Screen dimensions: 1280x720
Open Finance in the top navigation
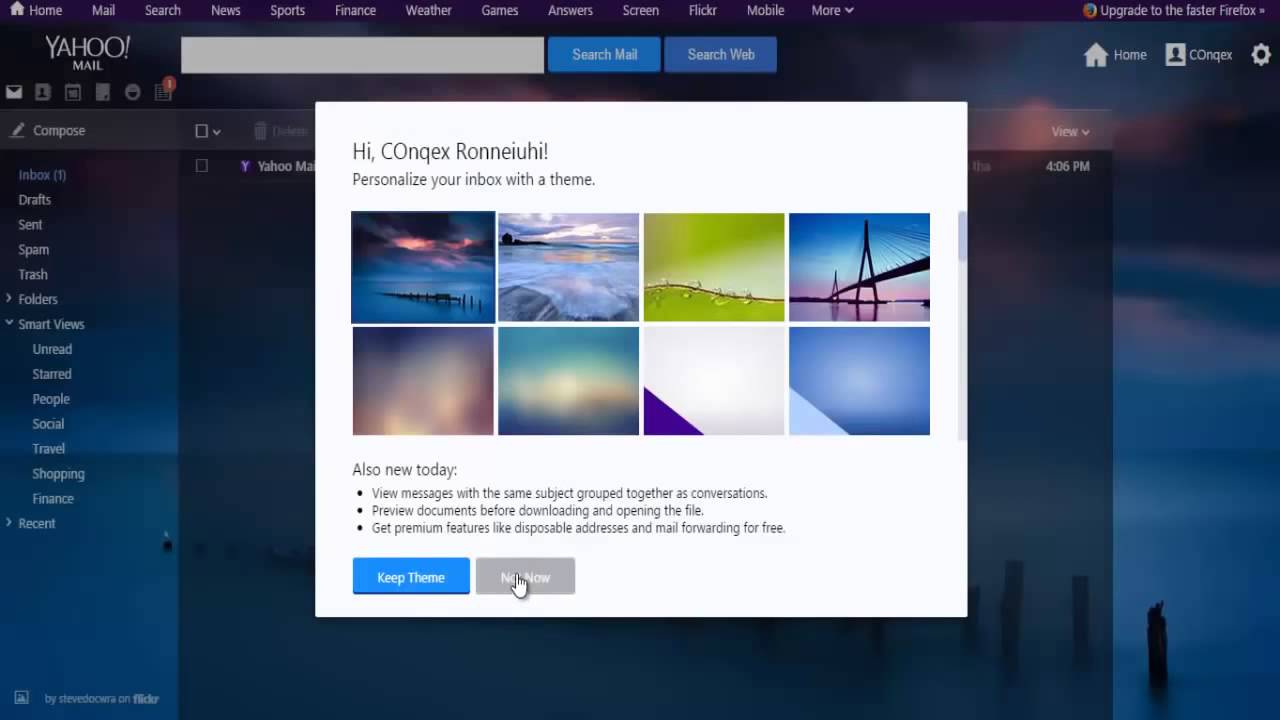click(355, 10)
